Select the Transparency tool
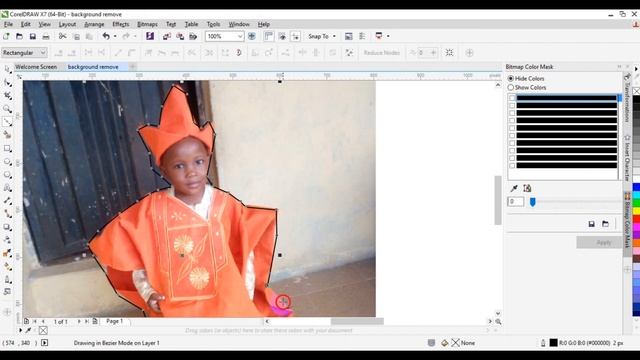 (8, 240)
